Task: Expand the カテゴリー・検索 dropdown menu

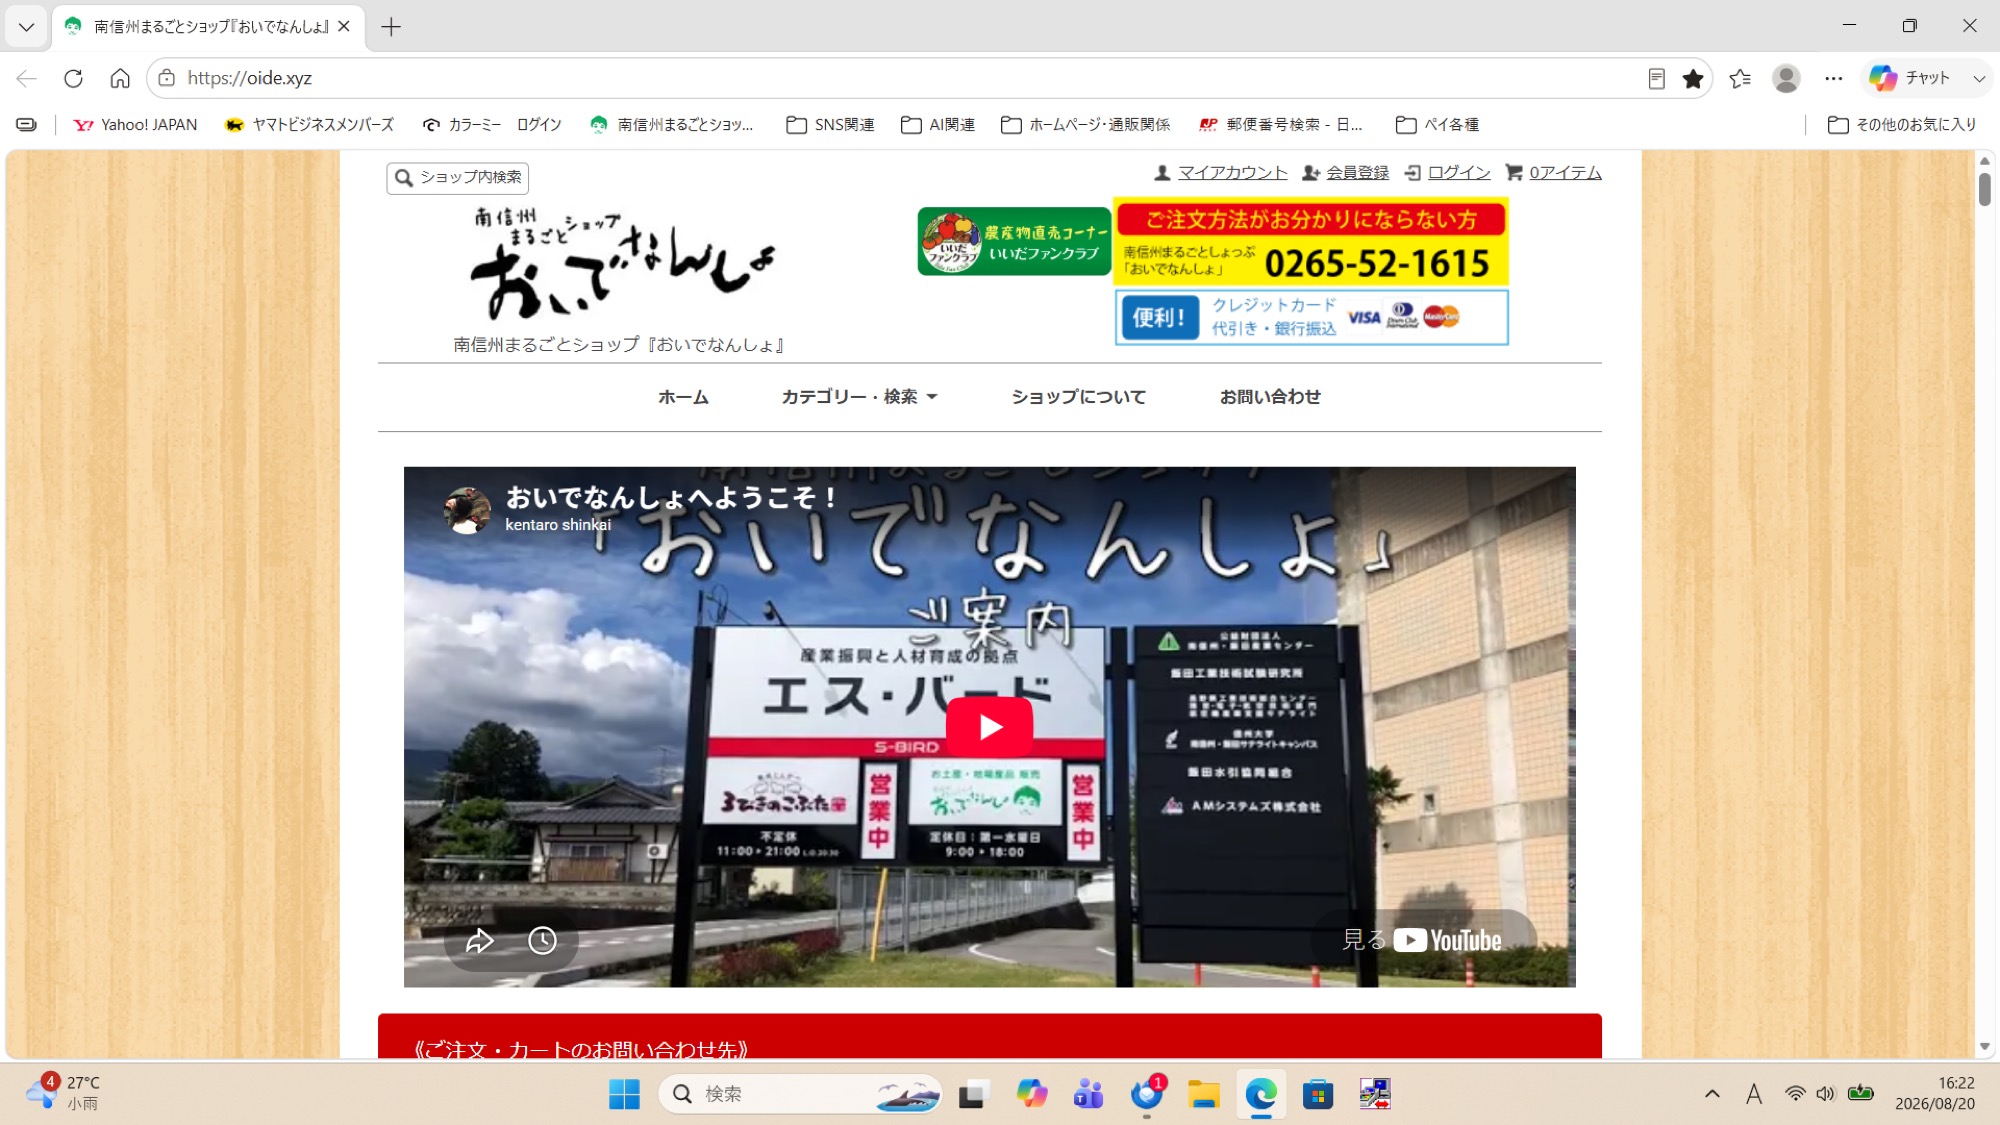Action: click(x=859, y=397)
